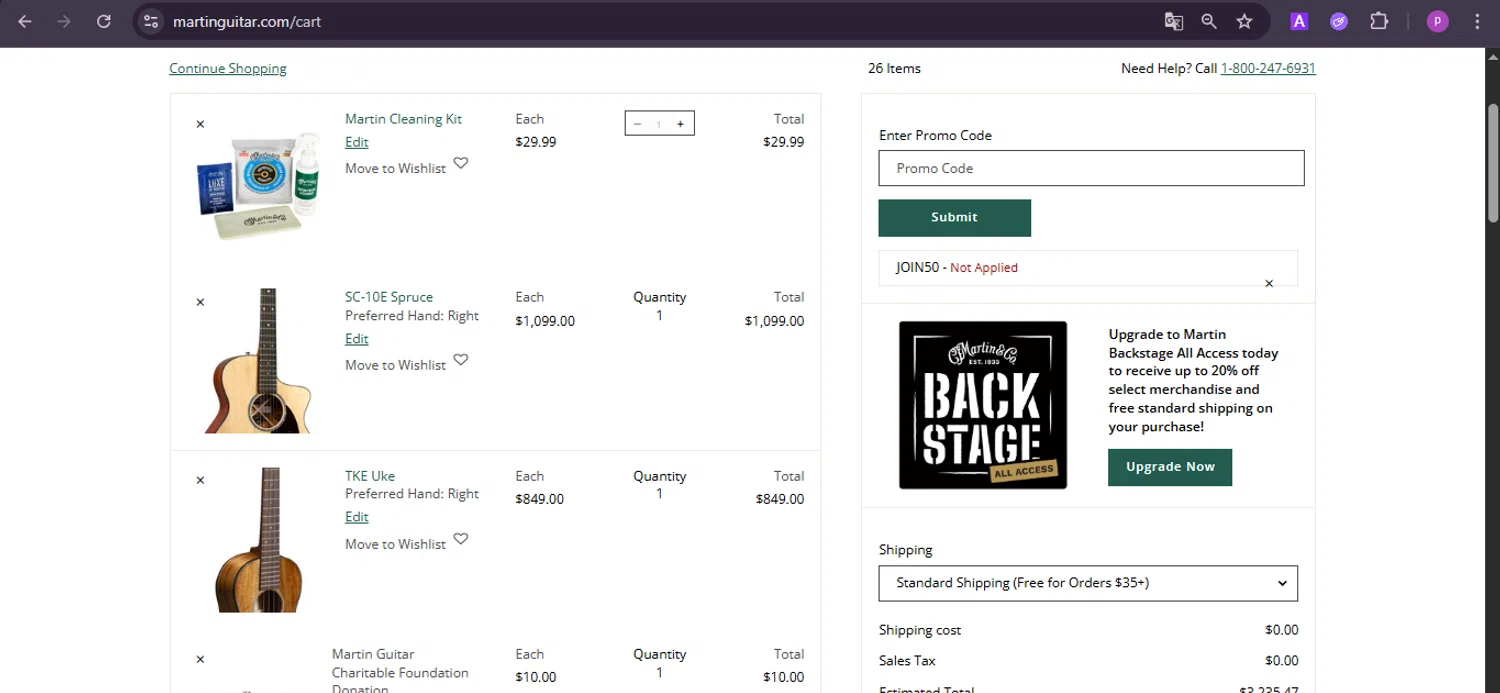Open the zoom magnifier icon
Image resolution: width=1500 pixels, height=693 pixels.
[1209, 21]
